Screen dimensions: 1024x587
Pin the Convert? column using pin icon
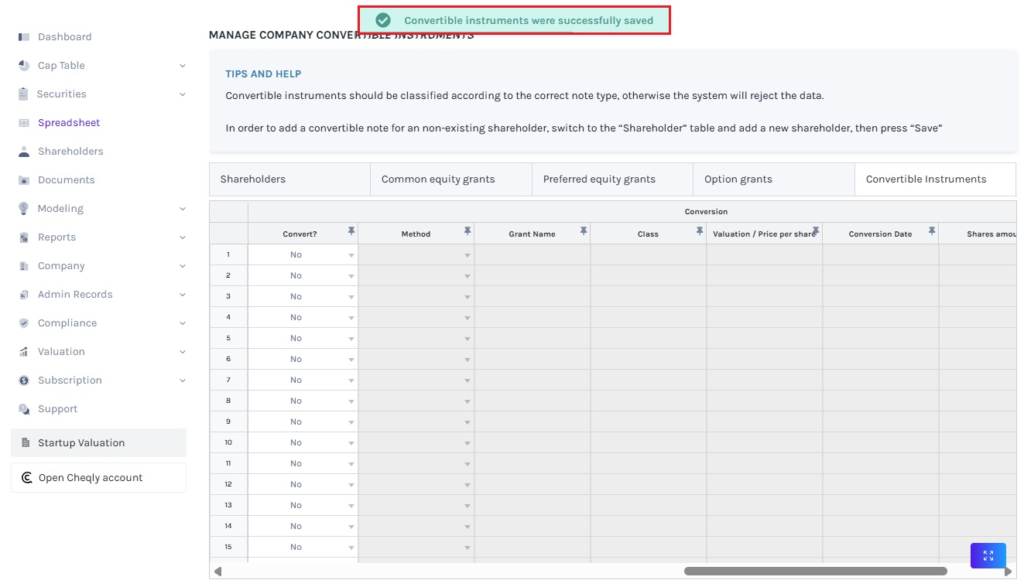pos(351,231)
